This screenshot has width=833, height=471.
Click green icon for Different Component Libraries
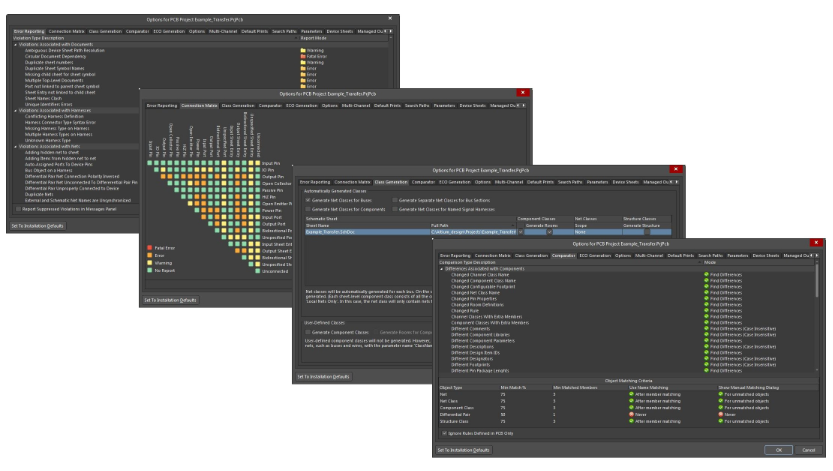point(707,335)
